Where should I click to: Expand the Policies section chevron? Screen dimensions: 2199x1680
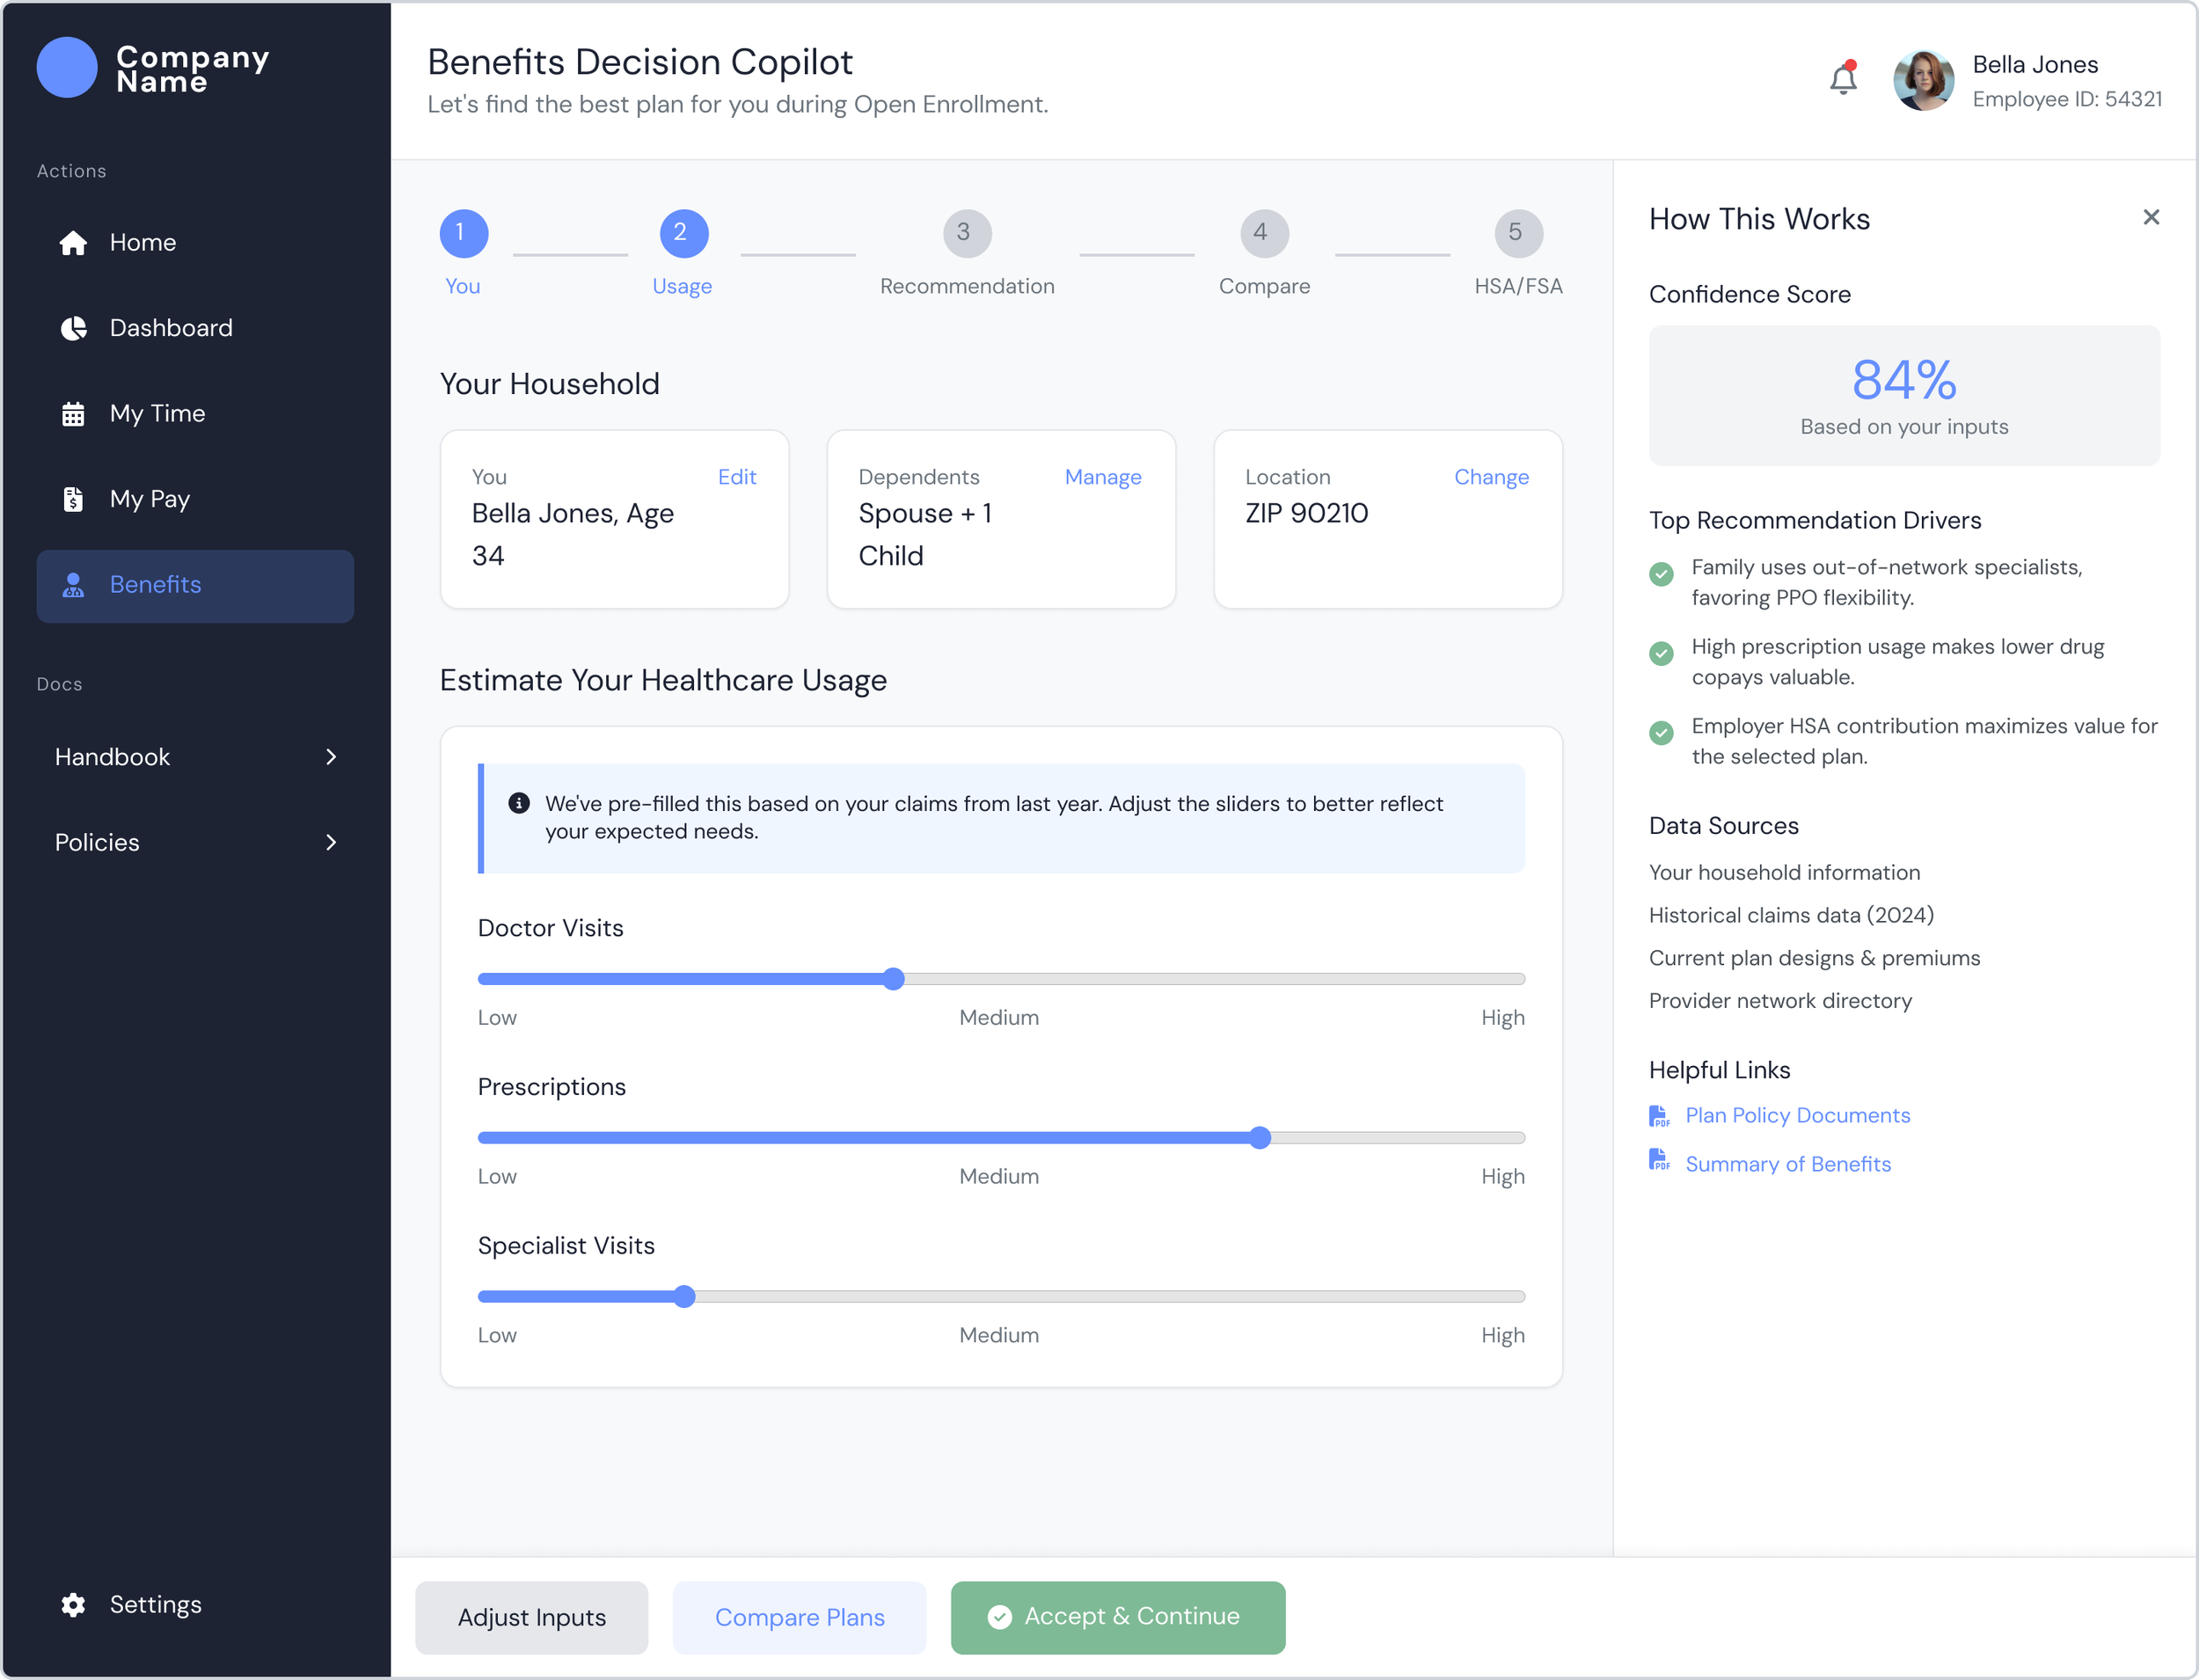coord(331,842)
